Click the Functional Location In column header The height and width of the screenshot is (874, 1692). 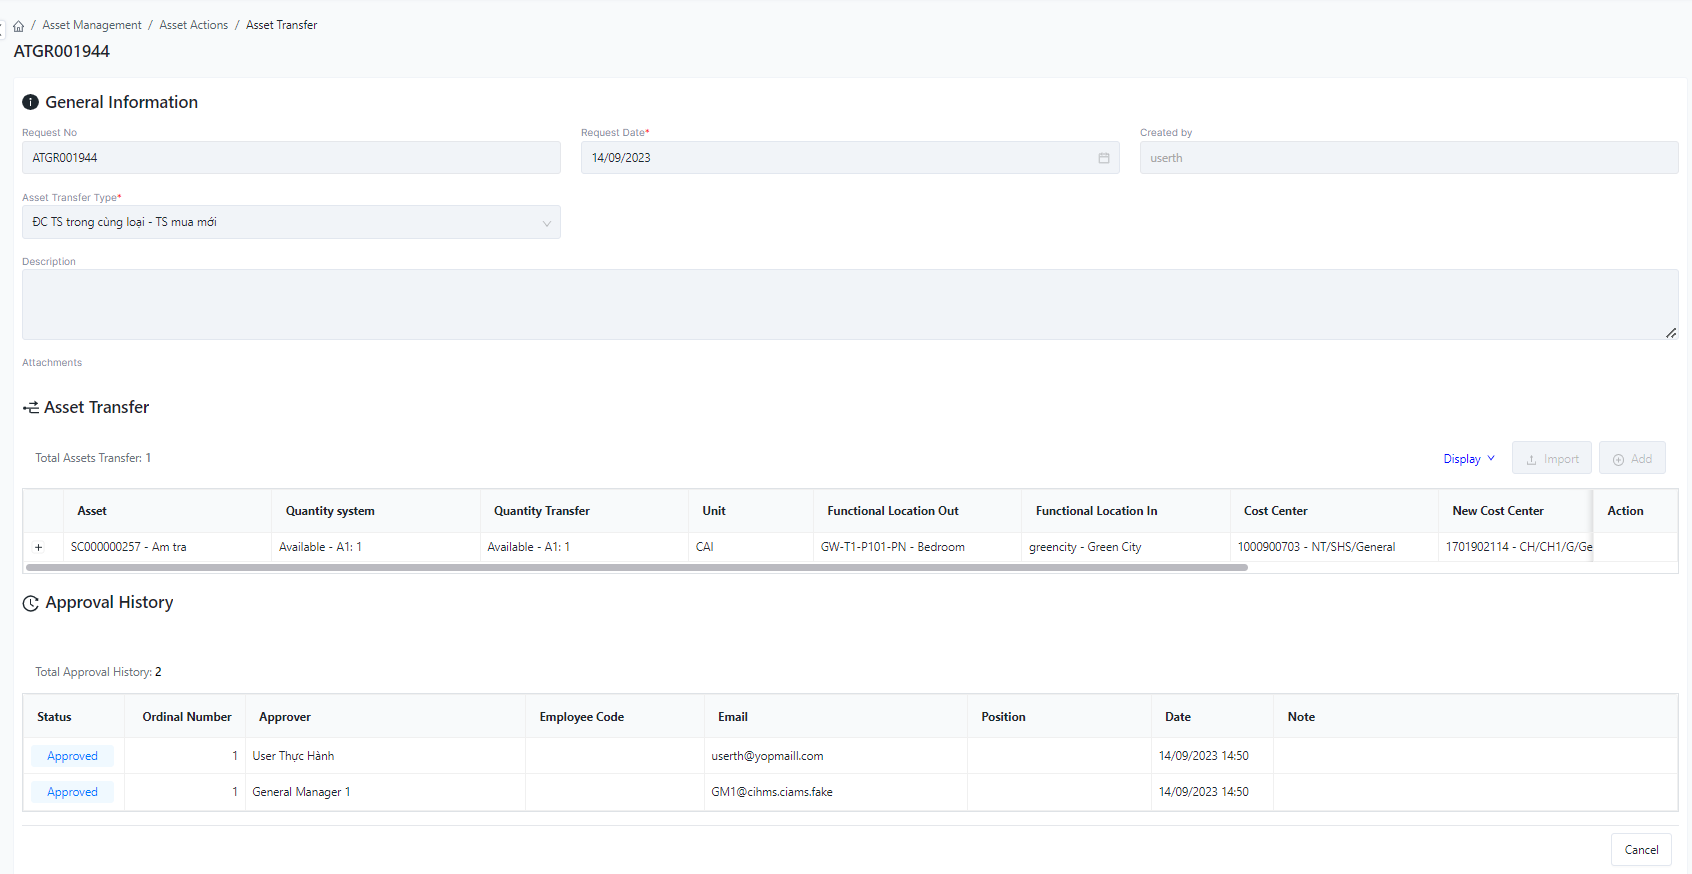(1096, 511)
